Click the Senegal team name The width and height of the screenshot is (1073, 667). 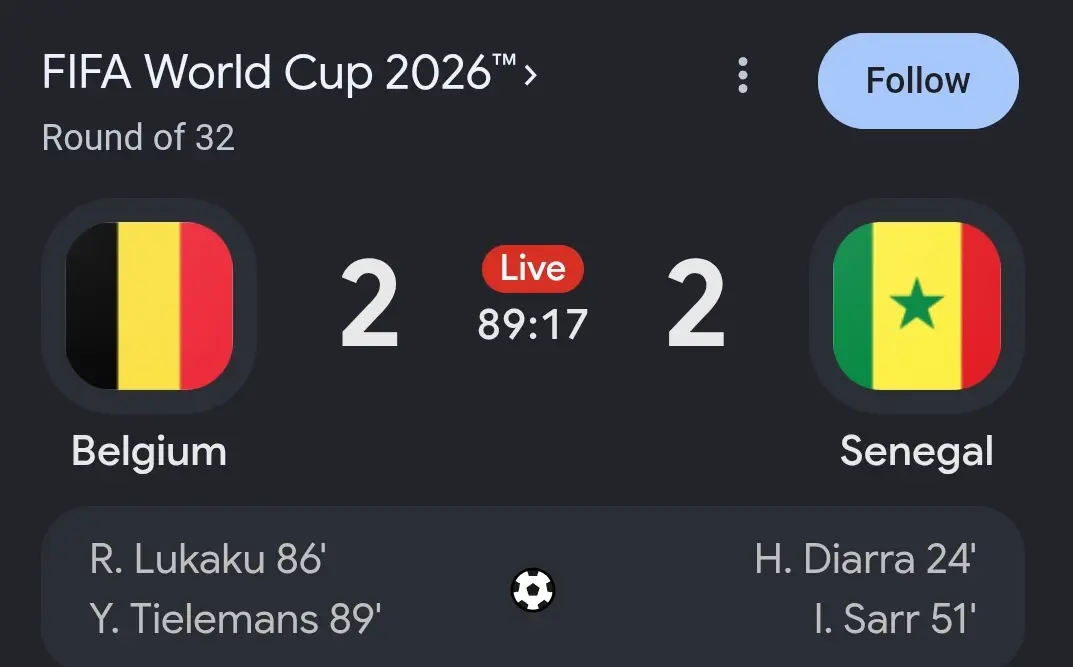coord(916,452)
